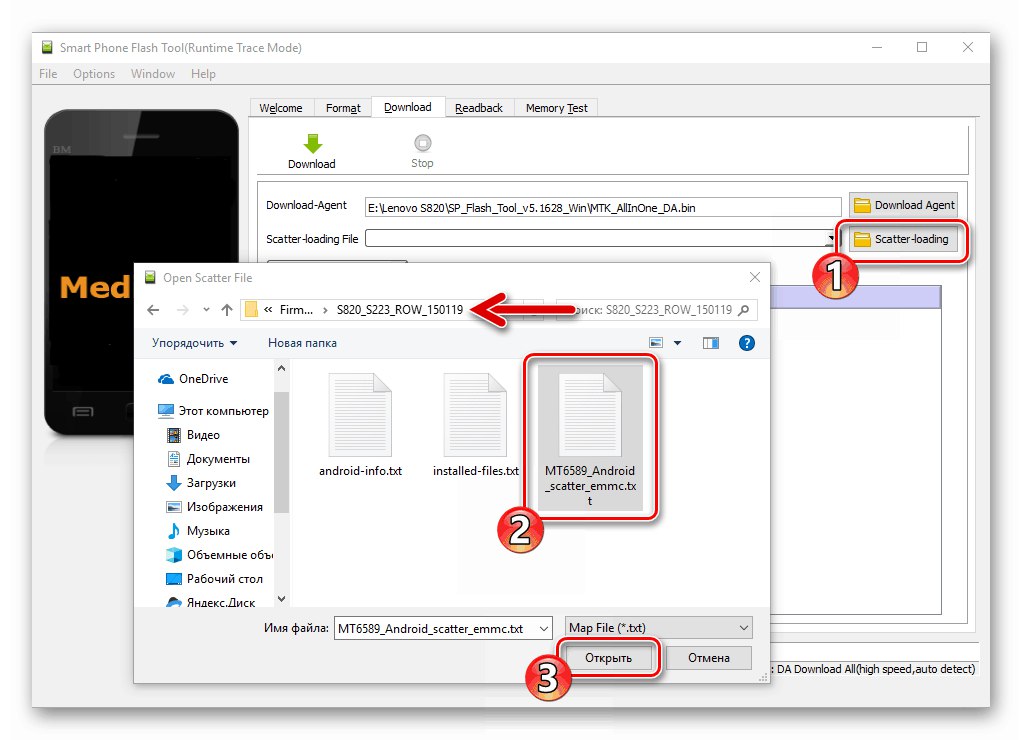Image resolution: width=1022 pixels, height=740 pixels.
Task: Click the Back navigation arrow
Action: pyautogui.click(x=152, y=310)
